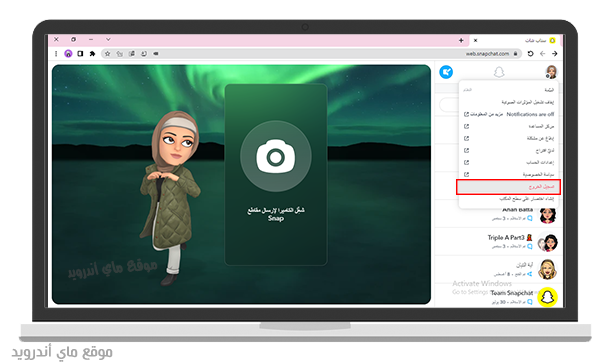Screen dimensions: 600x362
Task: Open new browser tab with plus
Action: click(x=461, y=40)
